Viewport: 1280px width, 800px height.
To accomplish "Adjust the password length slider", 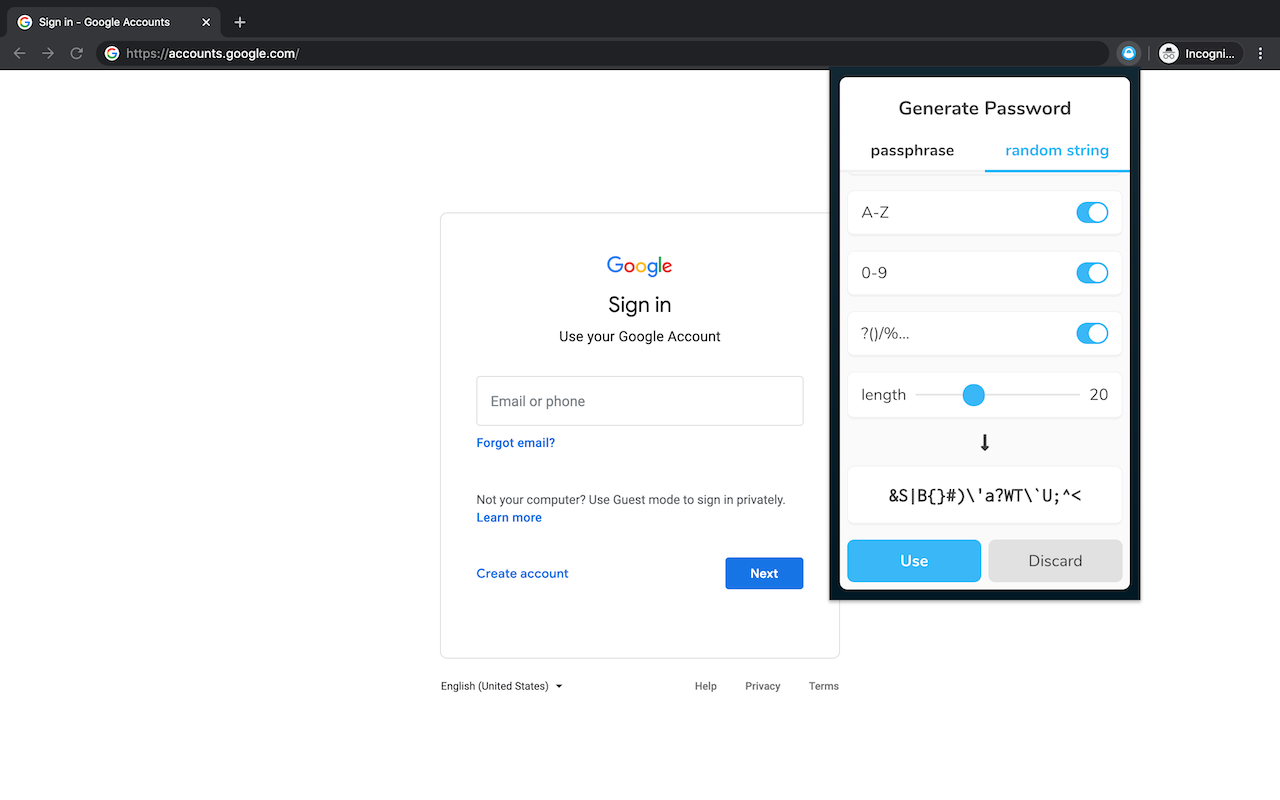I will [x=973, y=394].
